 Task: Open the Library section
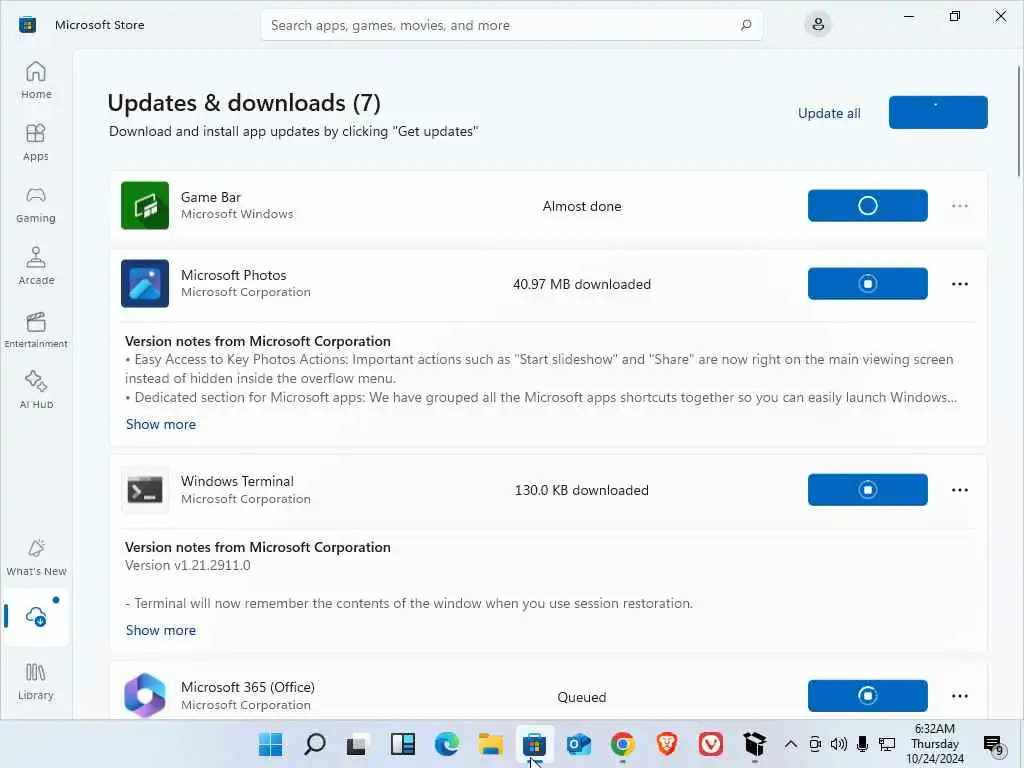[x=36, y=681]
